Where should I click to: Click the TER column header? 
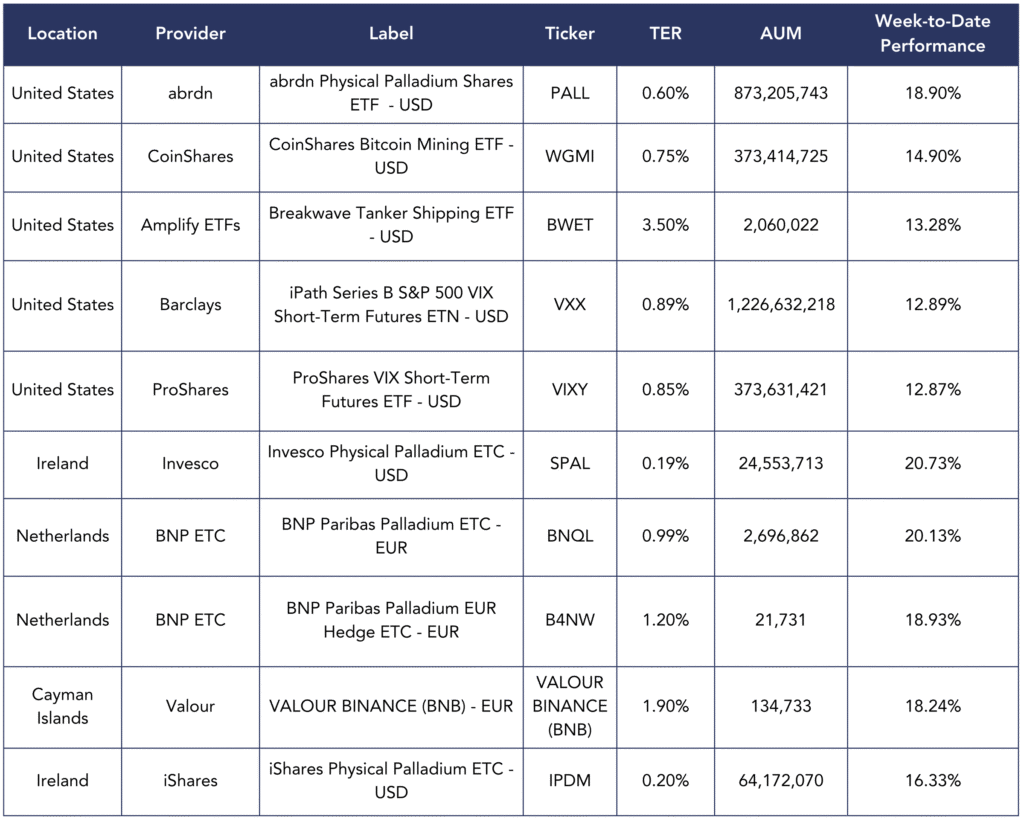[x=665, y=33]
